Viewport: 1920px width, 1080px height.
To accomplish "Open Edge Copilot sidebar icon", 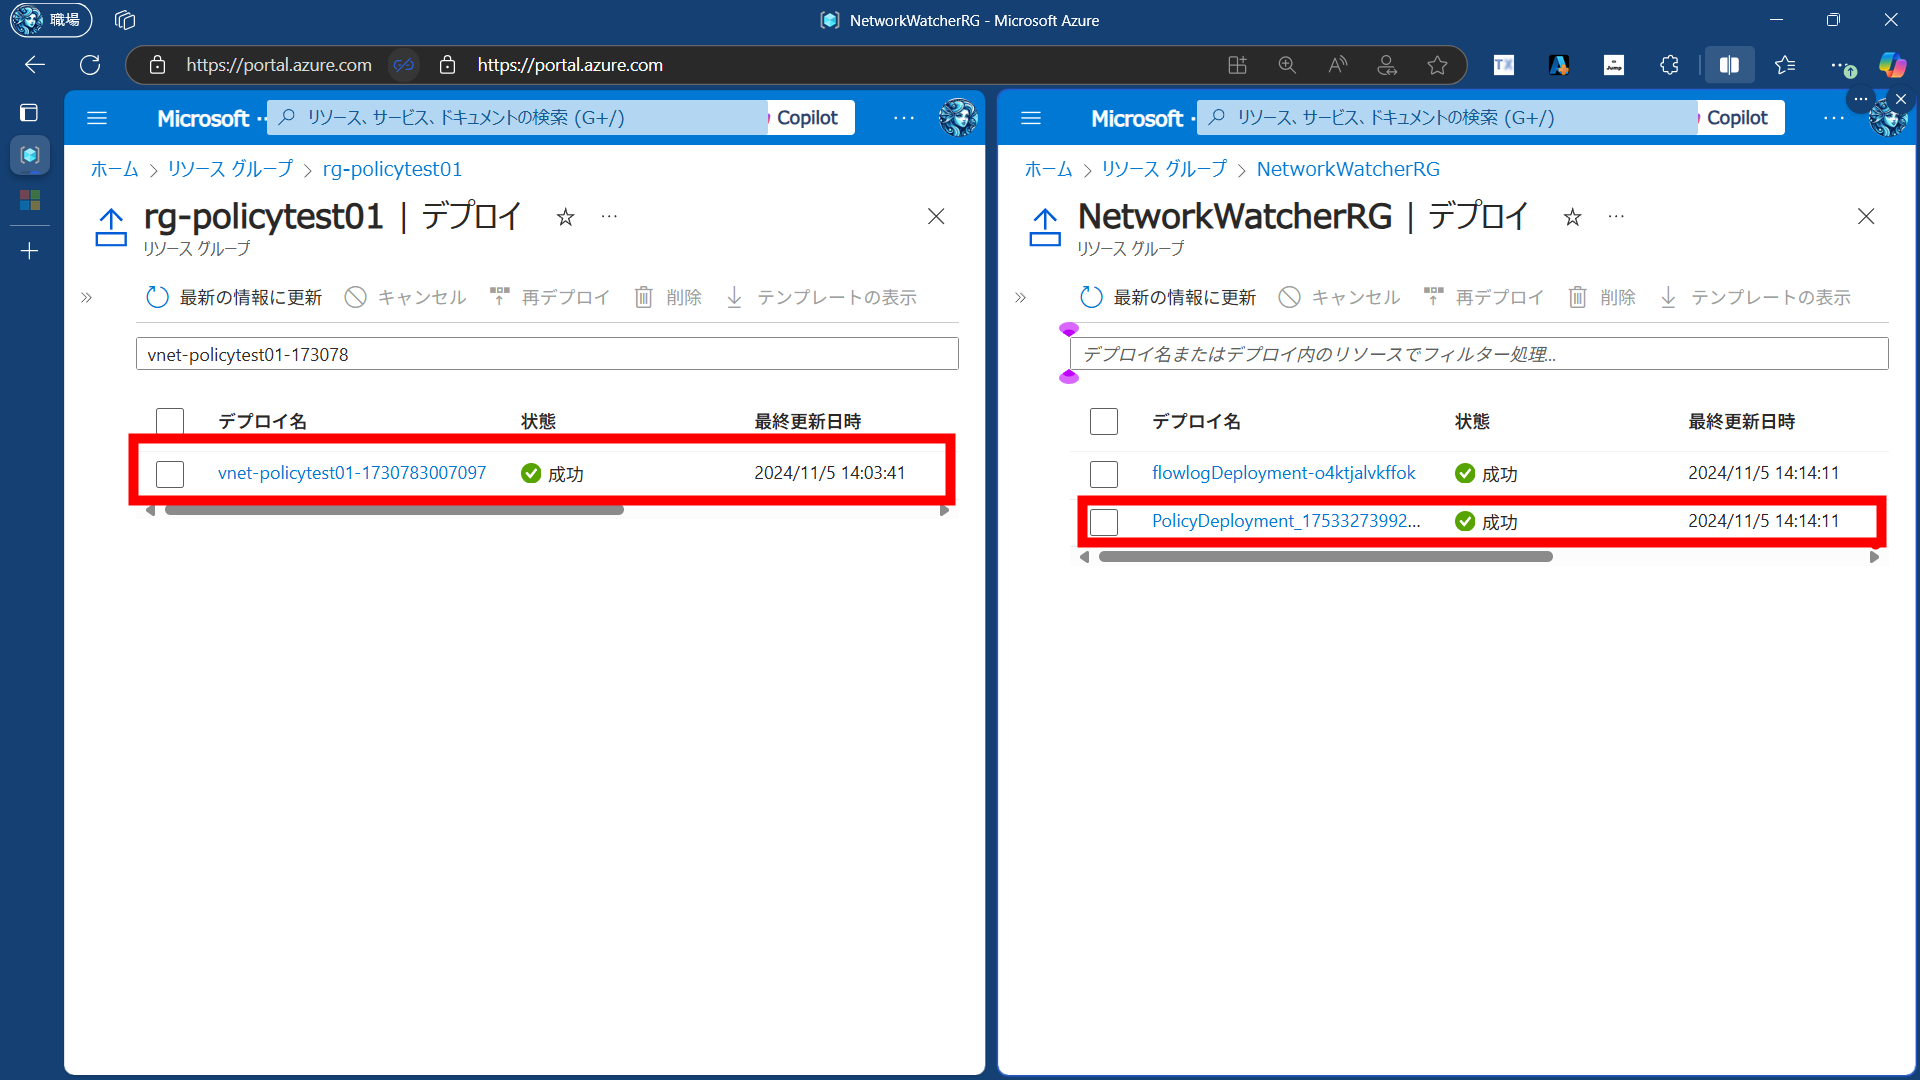I will (1891, 65).
